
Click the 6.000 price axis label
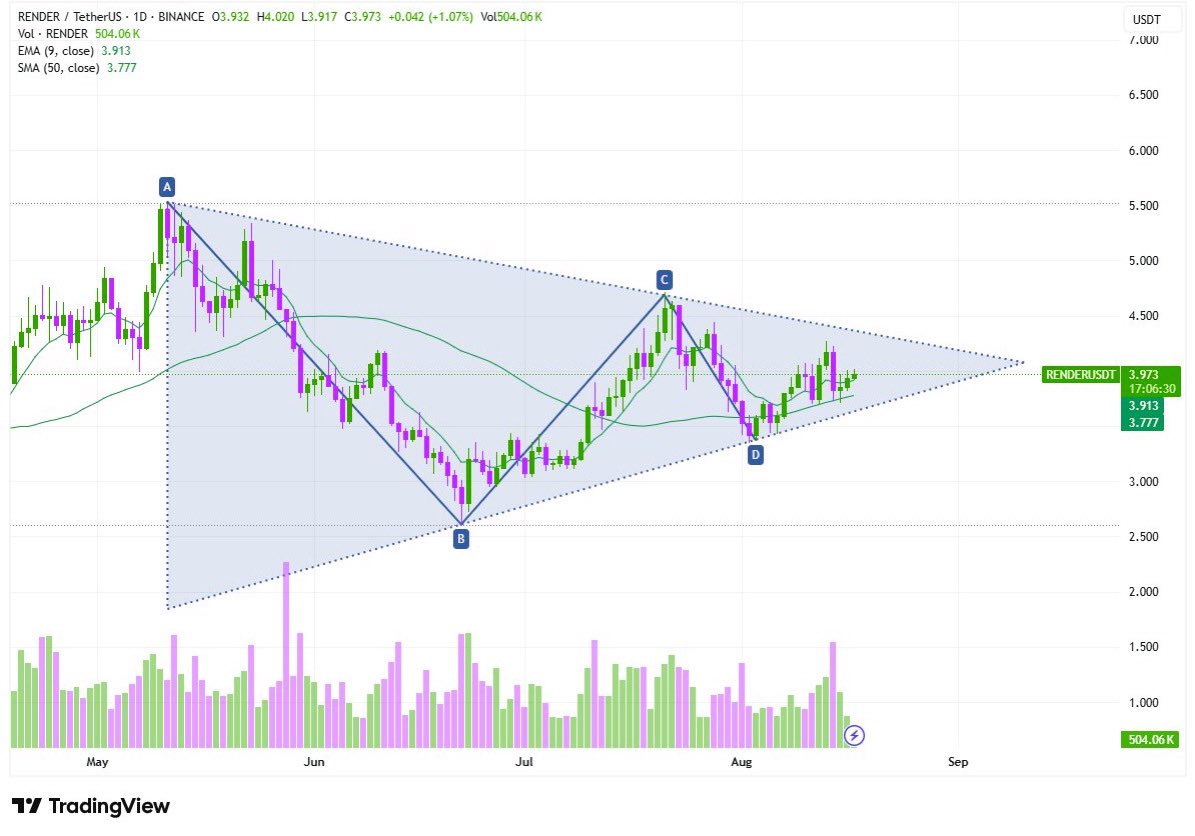coord(1143,151)
